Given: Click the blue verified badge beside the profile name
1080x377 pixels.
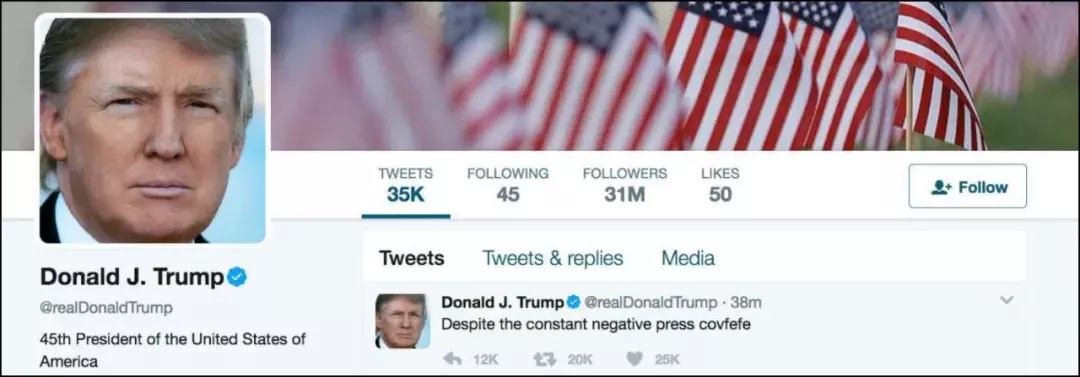Looking at the screenshot, I should coord(237,276).
